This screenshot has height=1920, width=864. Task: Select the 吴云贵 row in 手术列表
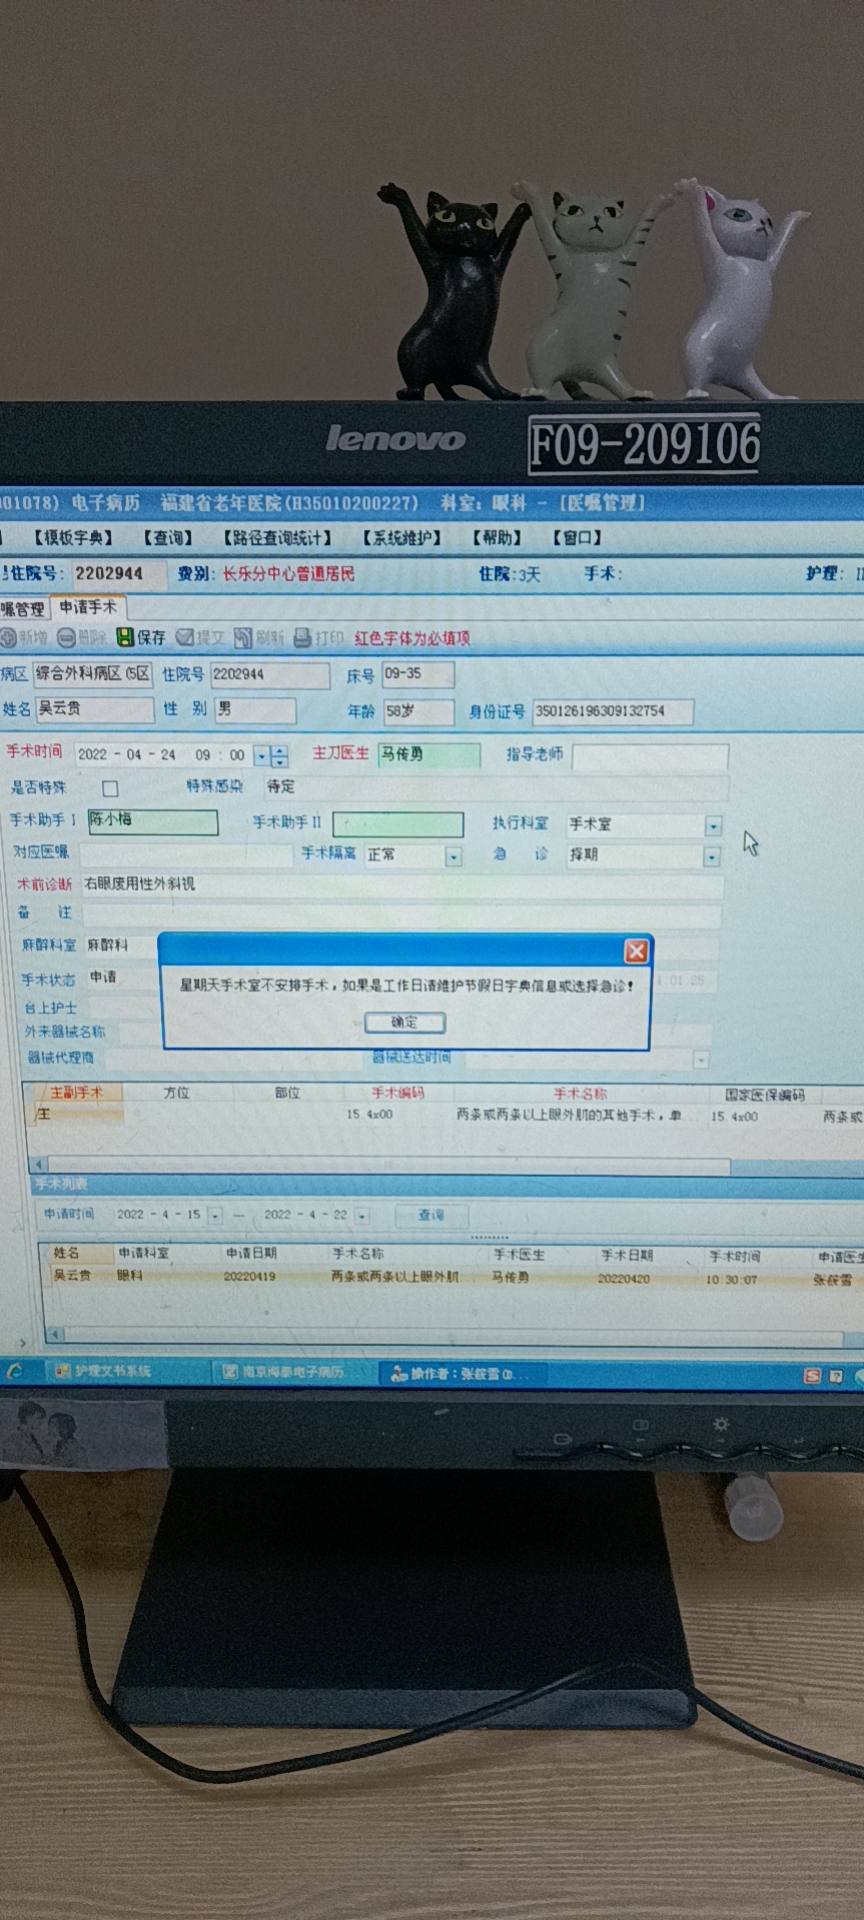pyautogui.click(x=455, y=1277)
